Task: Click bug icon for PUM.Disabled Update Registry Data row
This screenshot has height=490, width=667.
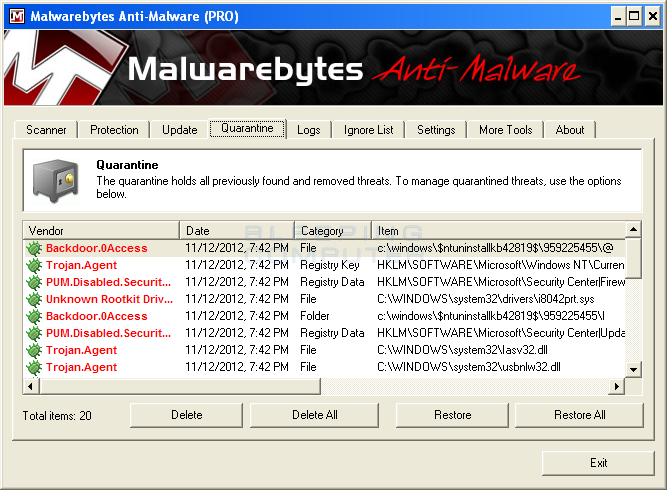Action: tap(34, 333)
